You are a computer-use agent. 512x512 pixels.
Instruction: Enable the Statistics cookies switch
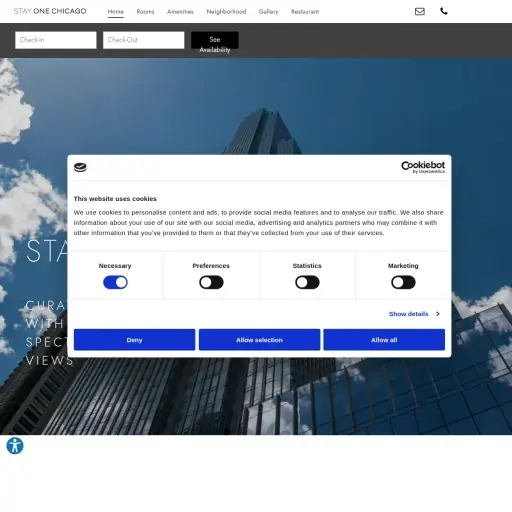tap(307, 282)
